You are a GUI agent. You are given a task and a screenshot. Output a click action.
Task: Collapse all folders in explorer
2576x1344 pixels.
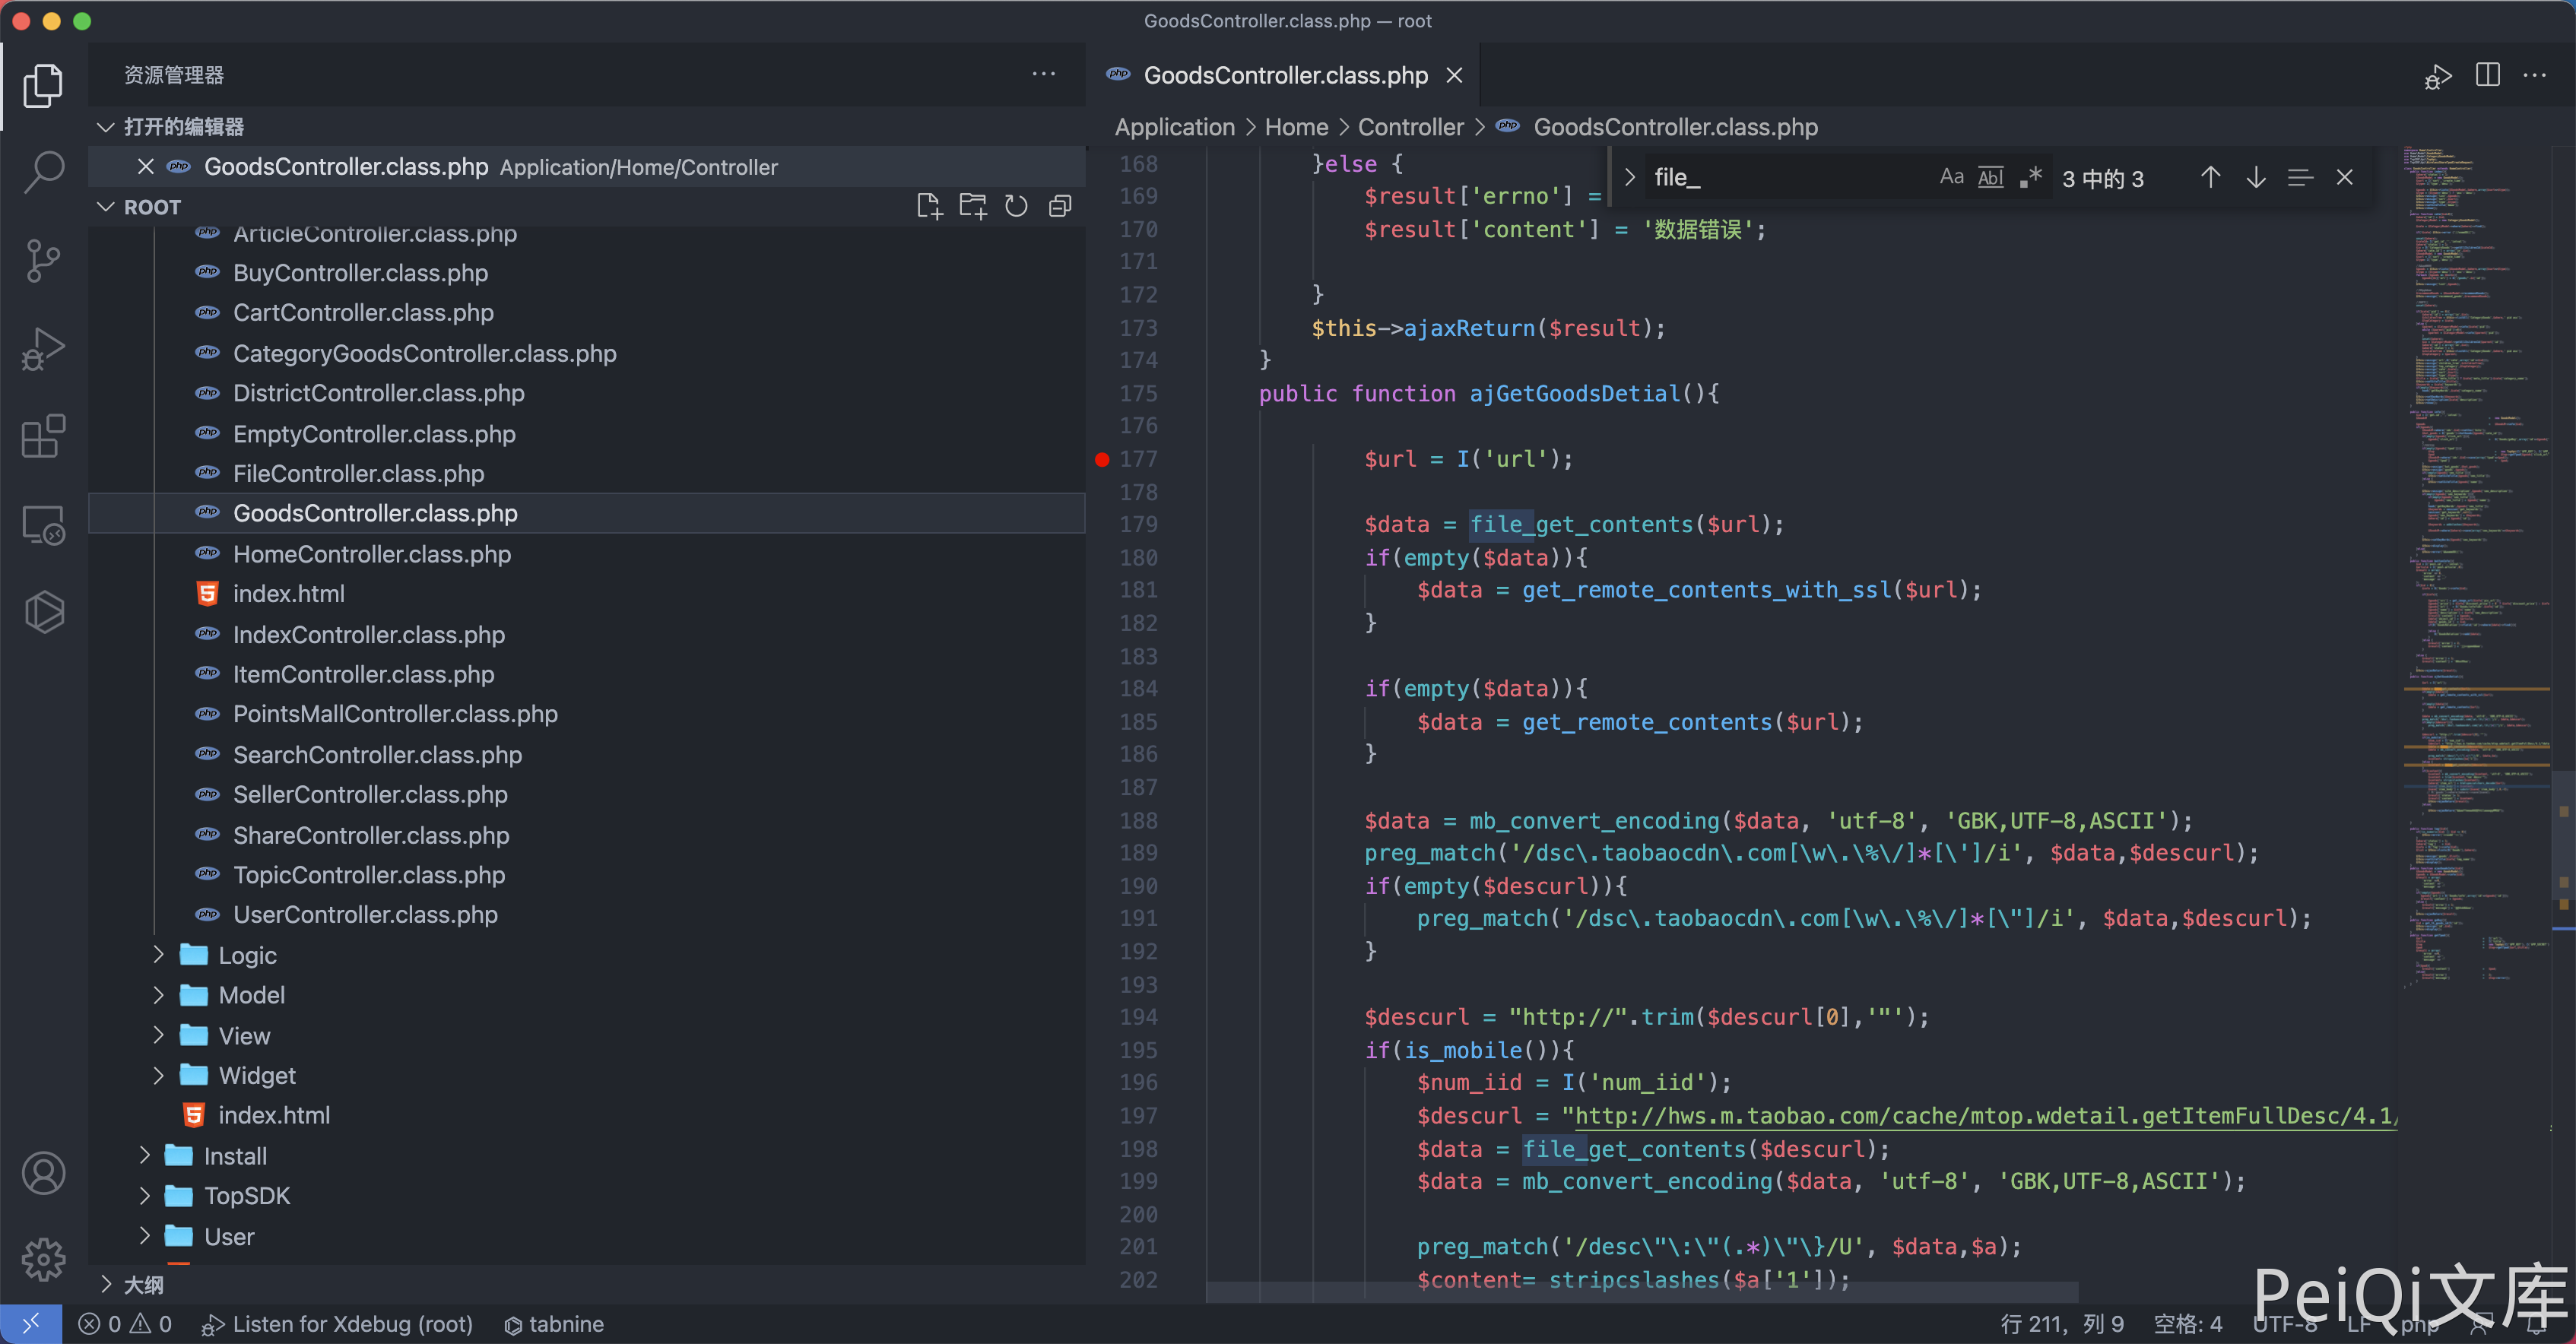click(x=1060, y=207)
